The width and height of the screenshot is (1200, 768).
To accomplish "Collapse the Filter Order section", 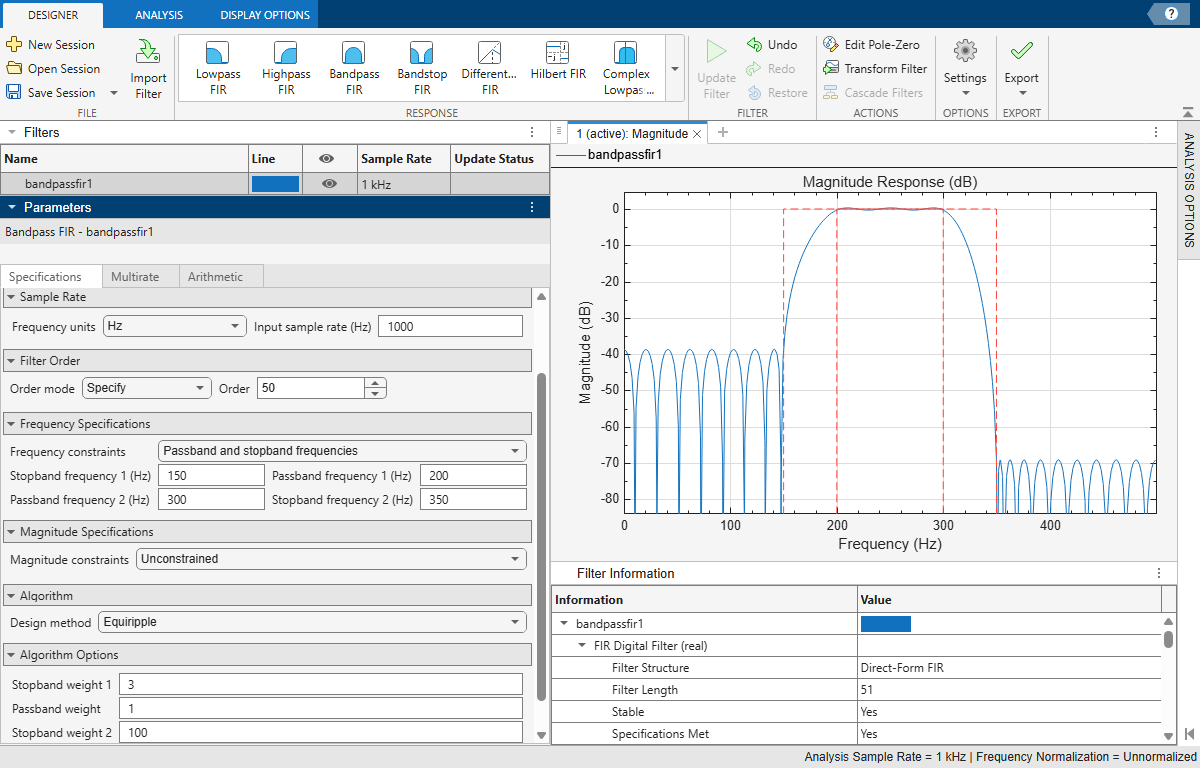I will coord(11,360).
